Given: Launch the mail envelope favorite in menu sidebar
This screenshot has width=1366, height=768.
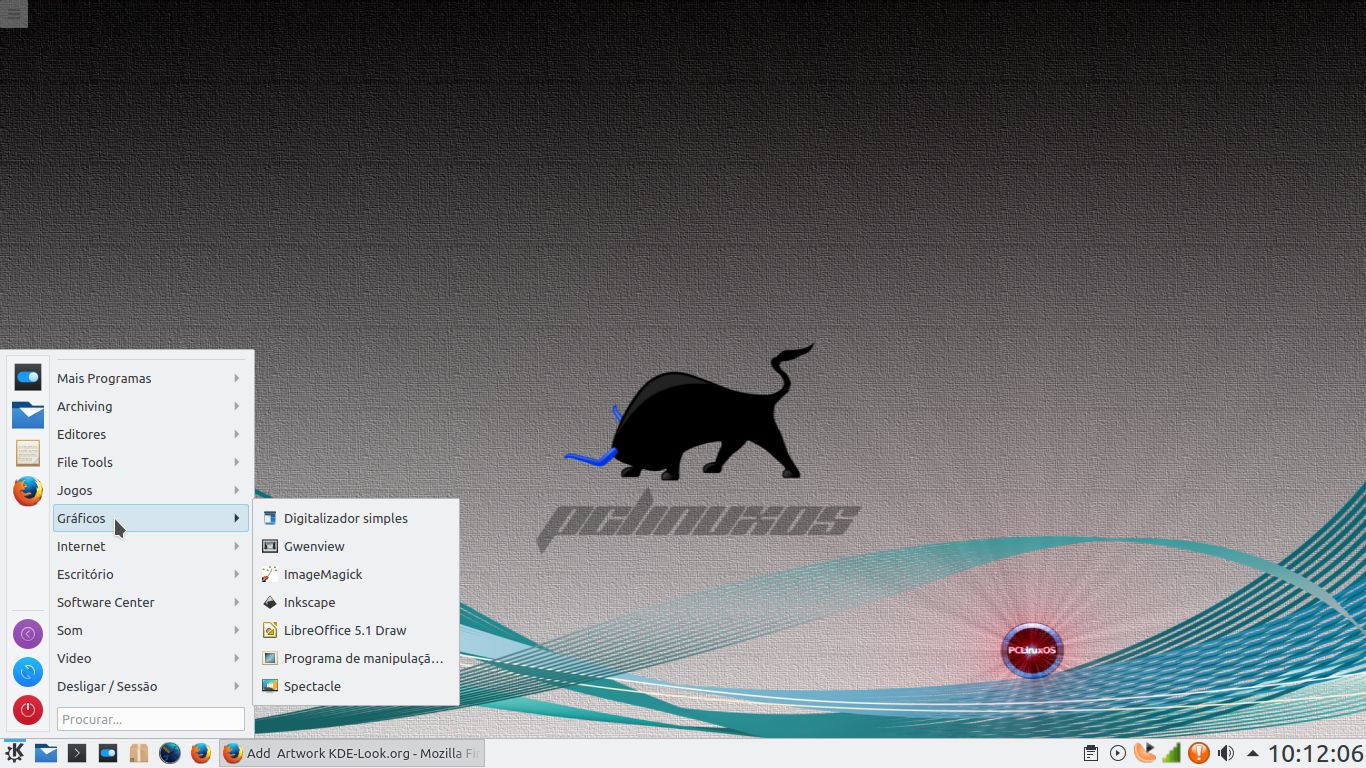Looking at the screenshot, I should click(28, 415).
